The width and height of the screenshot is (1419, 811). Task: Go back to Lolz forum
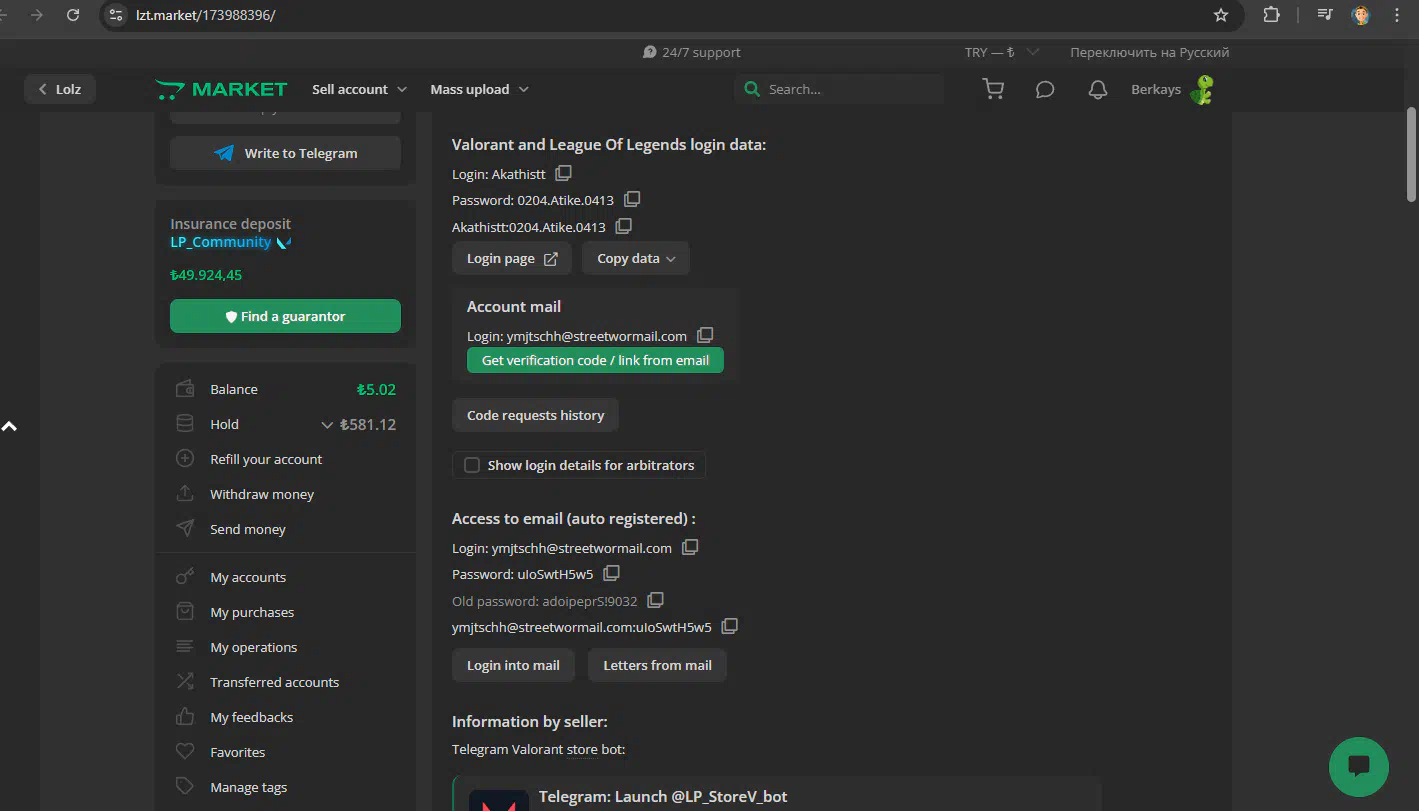pos(60,89)
